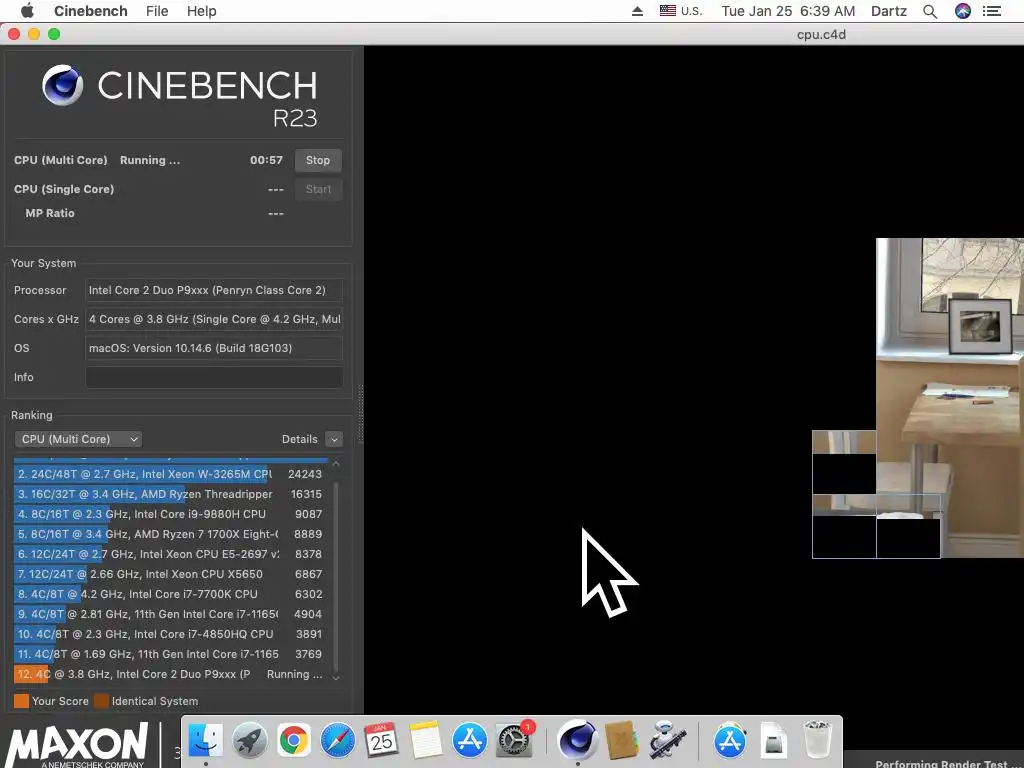Click the Cinebench logo sphere
The height and width of the screenshot is (768, 1024).
63,85
